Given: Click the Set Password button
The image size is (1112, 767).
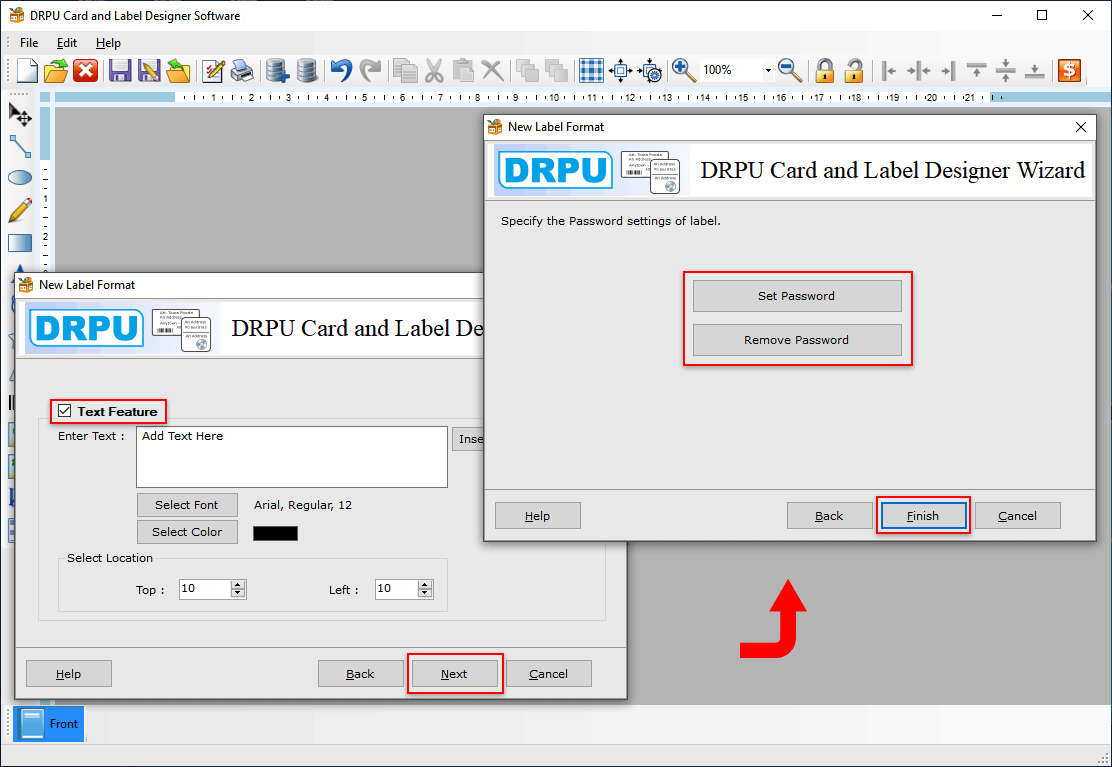Looking at the screenshot, I should coord(796,296).
